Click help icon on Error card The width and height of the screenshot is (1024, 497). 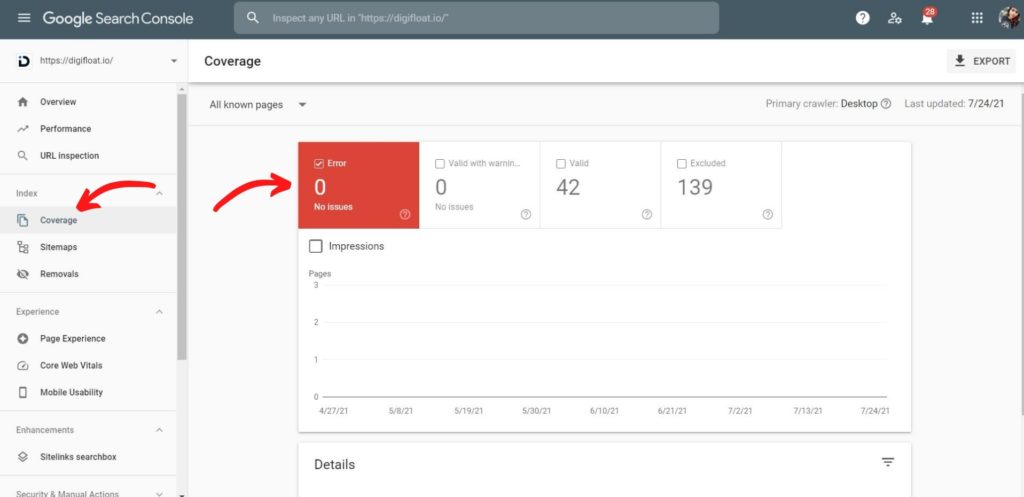click(405, 214)
